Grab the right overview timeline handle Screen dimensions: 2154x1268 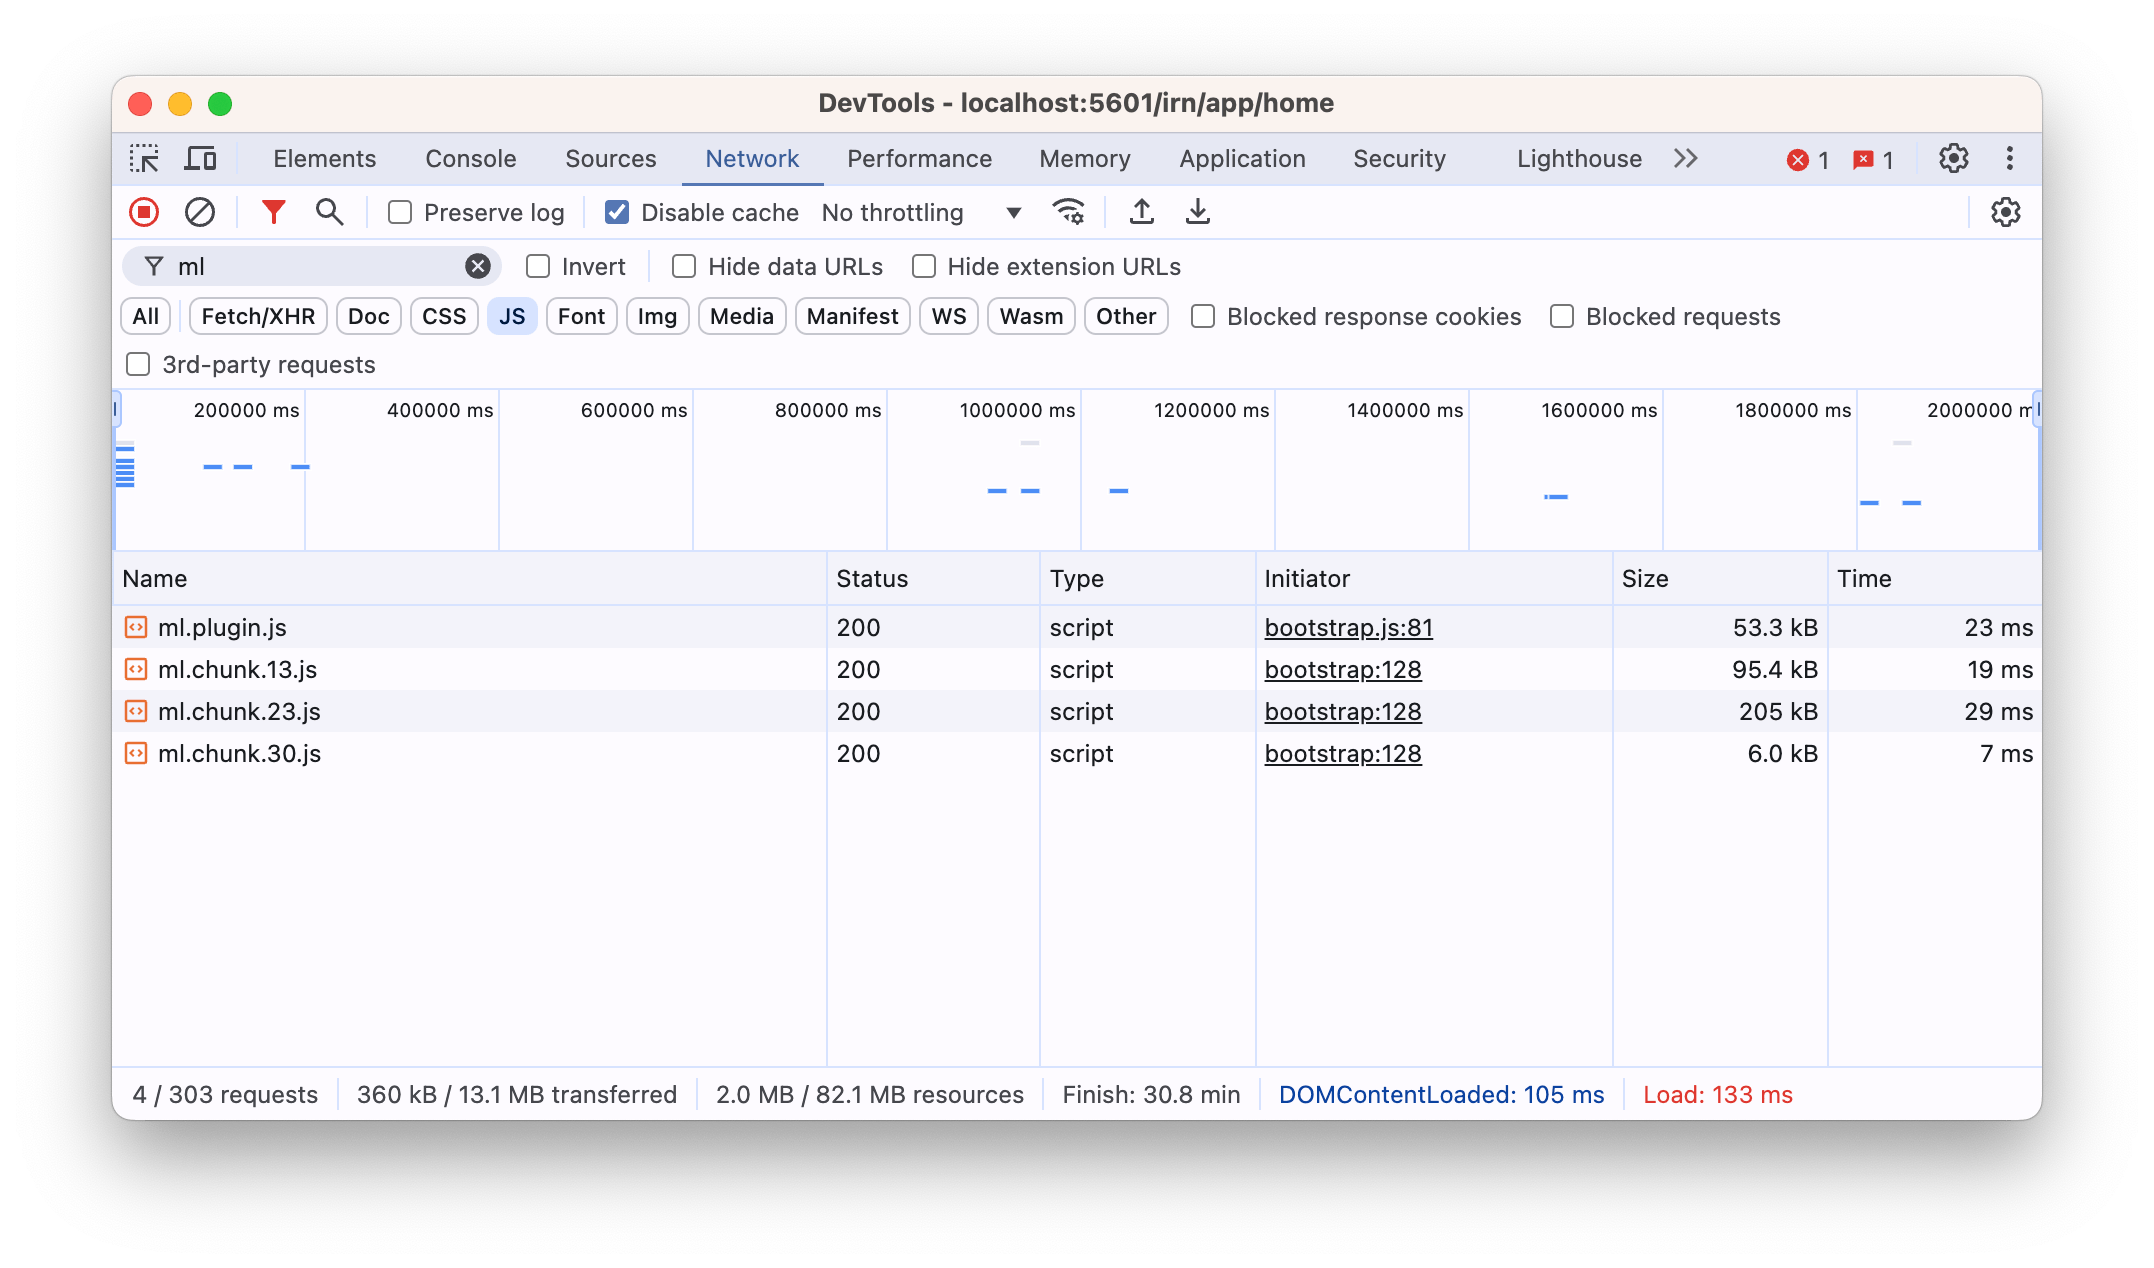click(2037, 410)
